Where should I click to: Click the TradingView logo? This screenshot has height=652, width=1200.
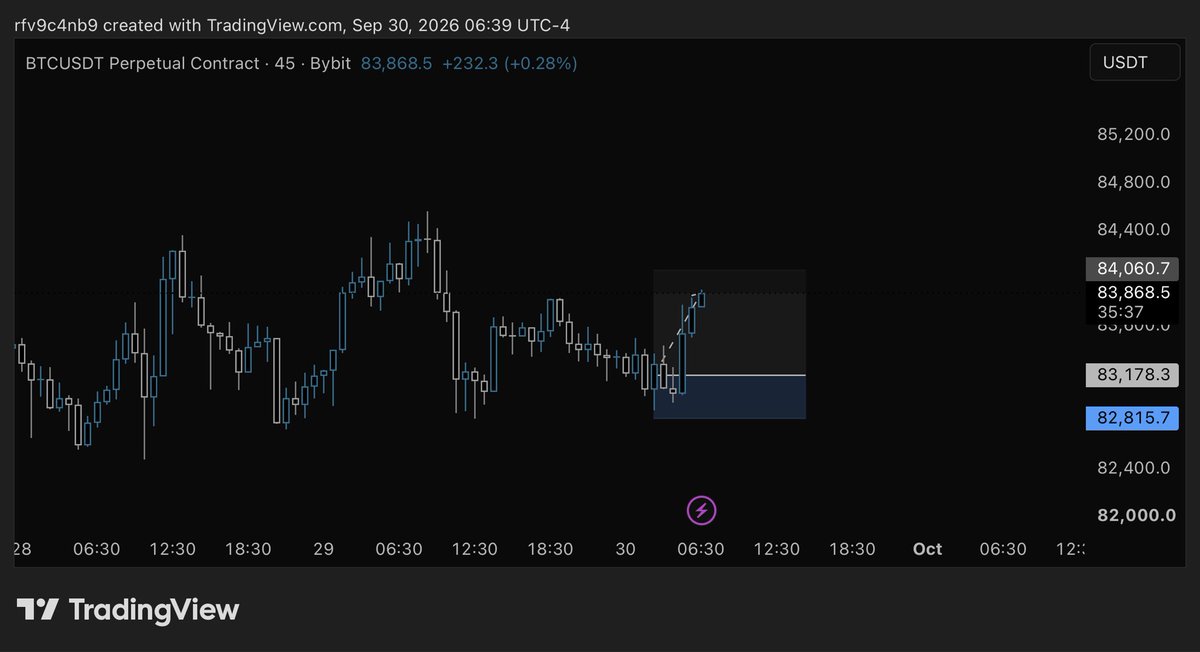128,610
